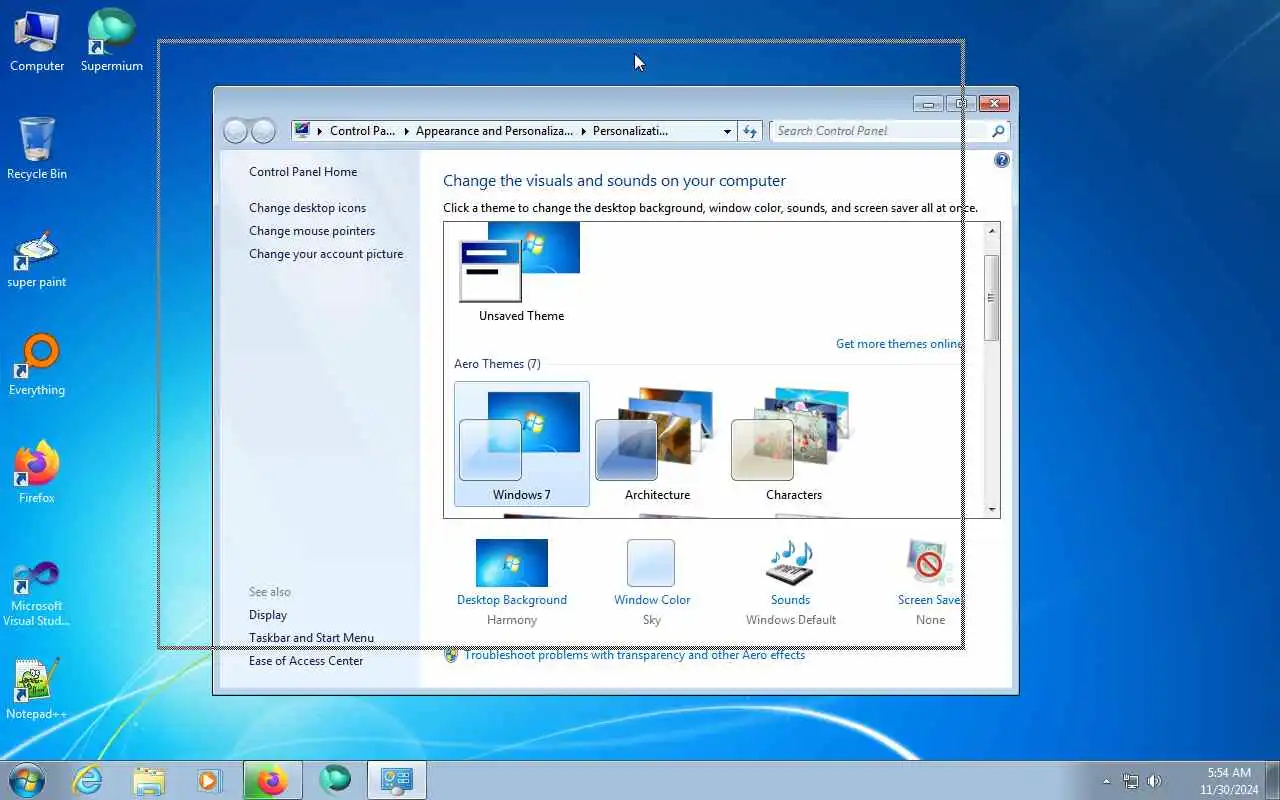Viewport: 1280px width, 800px height.
Task: Open Desktop Background settings
Action: click(x=512, y=583)
